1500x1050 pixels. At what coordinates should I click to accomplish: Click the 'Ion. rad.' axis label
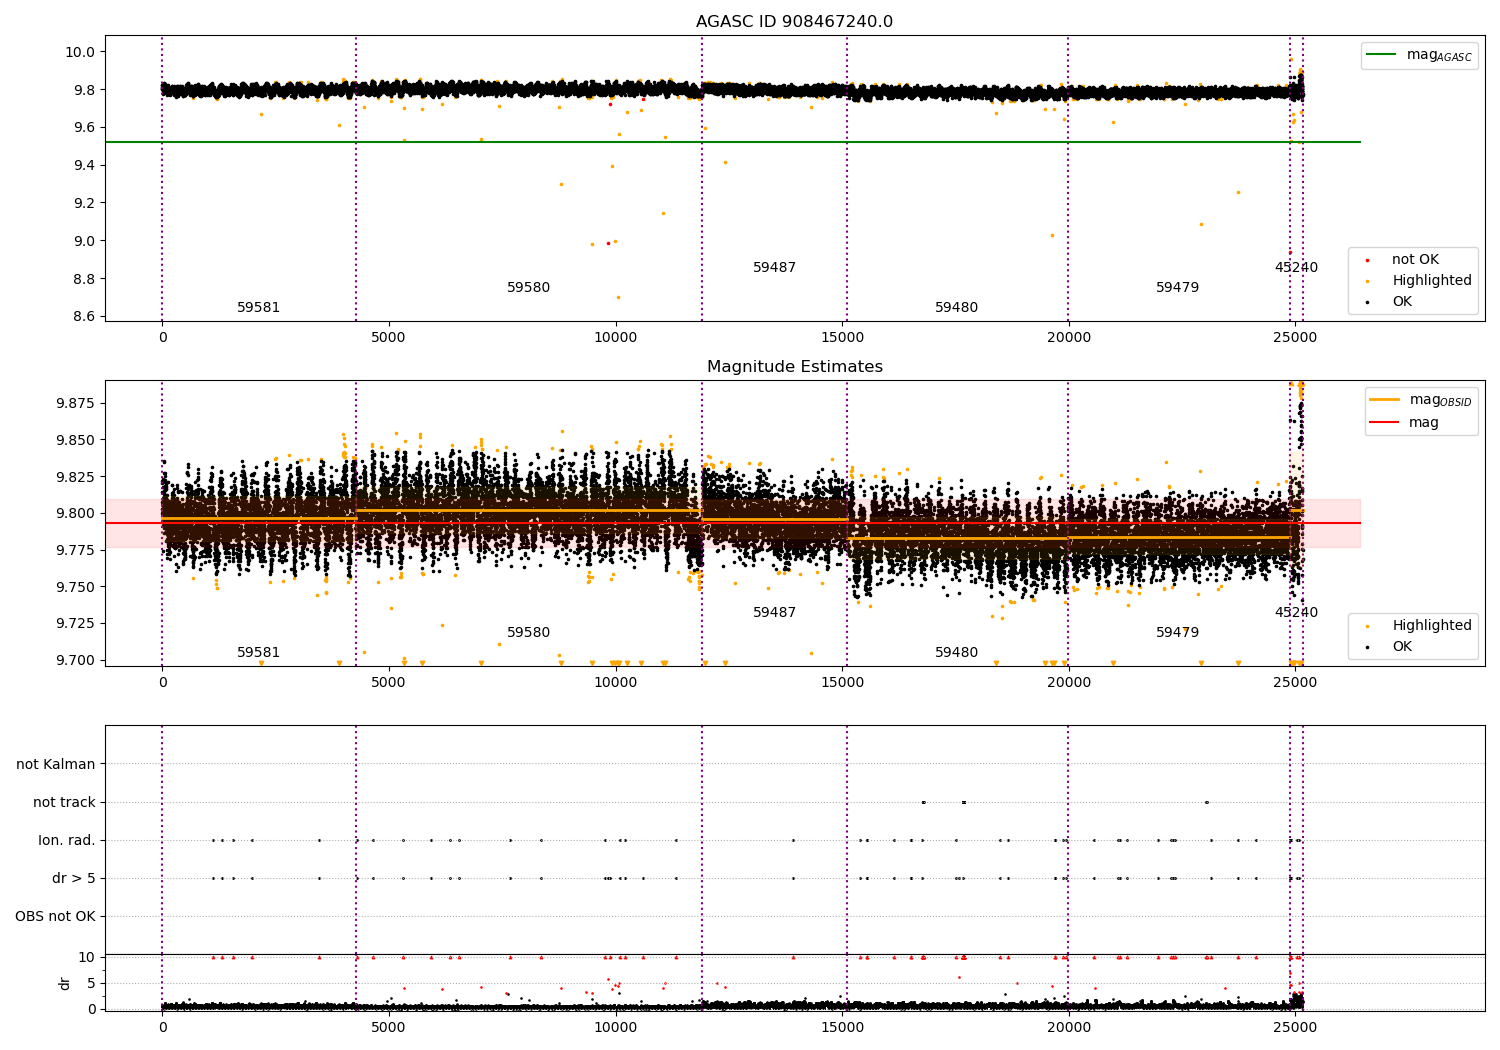67,841
